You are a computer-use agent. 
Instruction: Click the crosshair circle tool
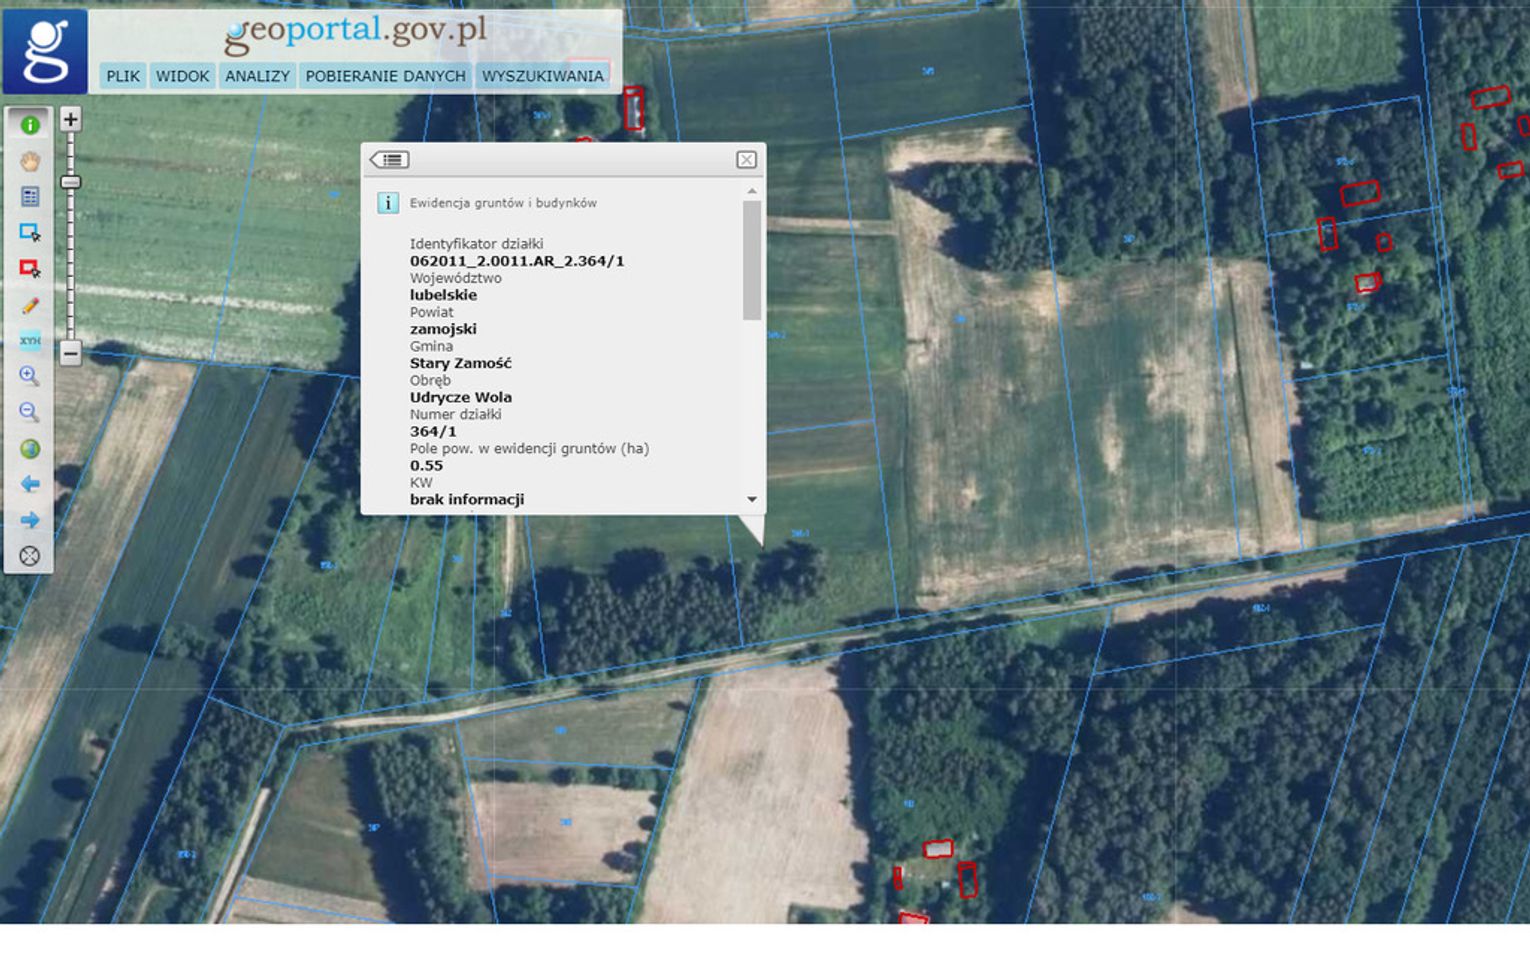click(x=30, y=556)
